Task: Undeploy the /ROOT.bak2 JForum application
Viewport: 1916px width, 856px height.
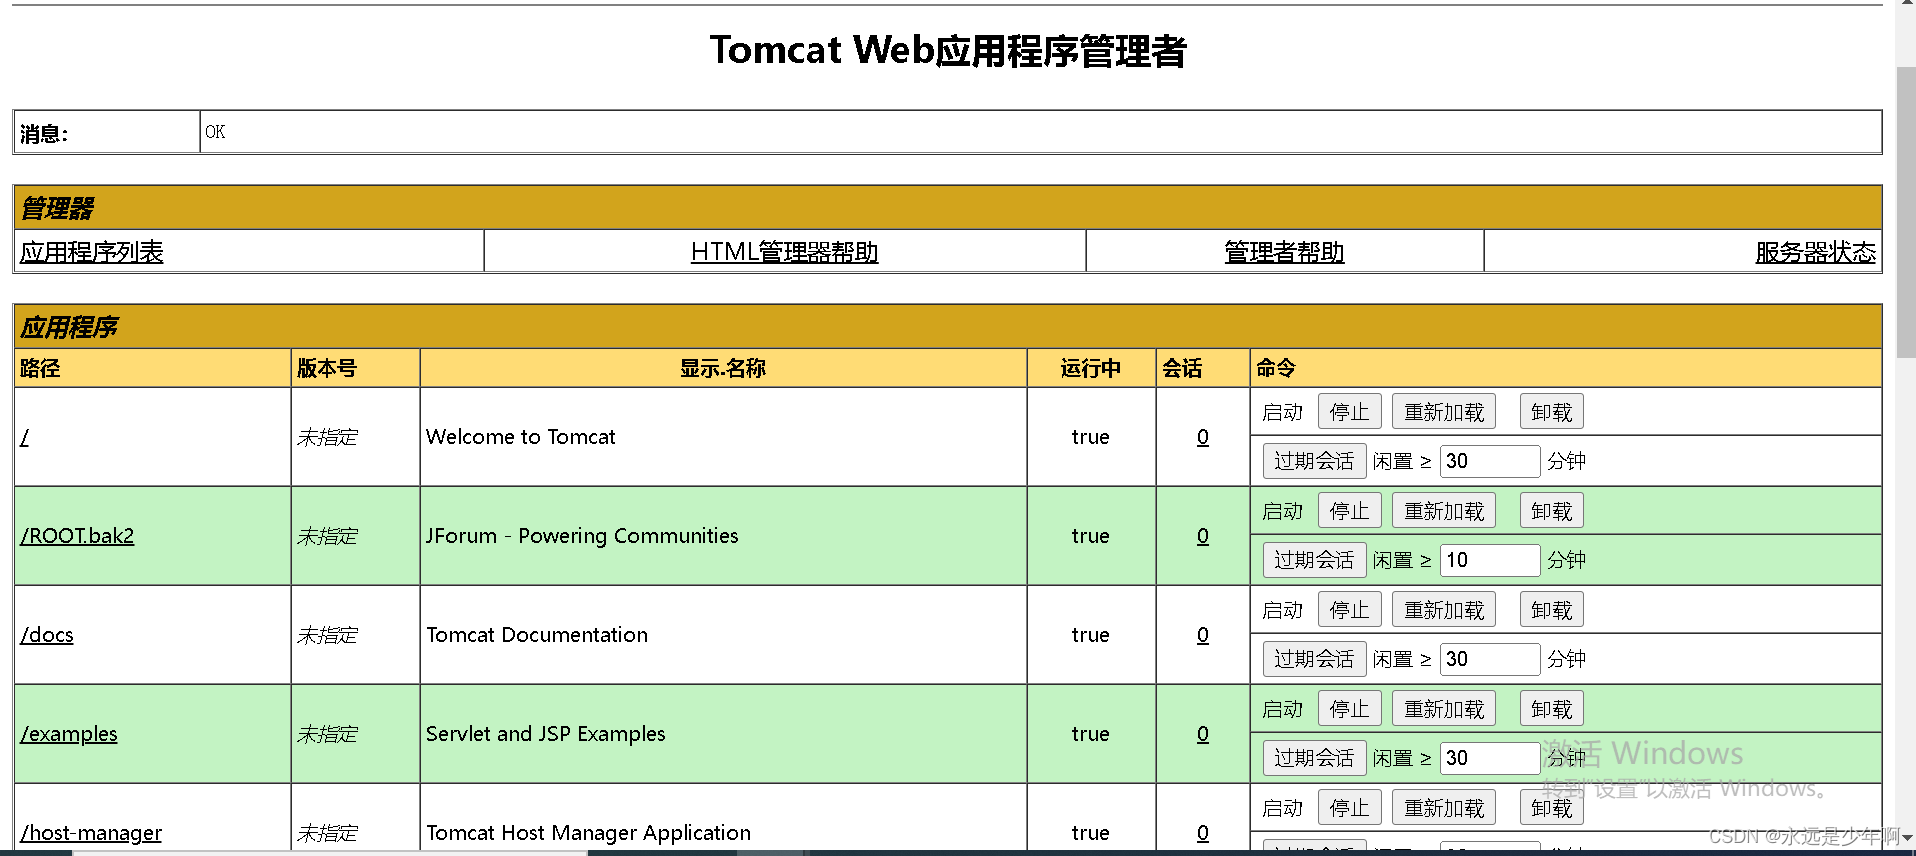Action: tap(1551, 511)
